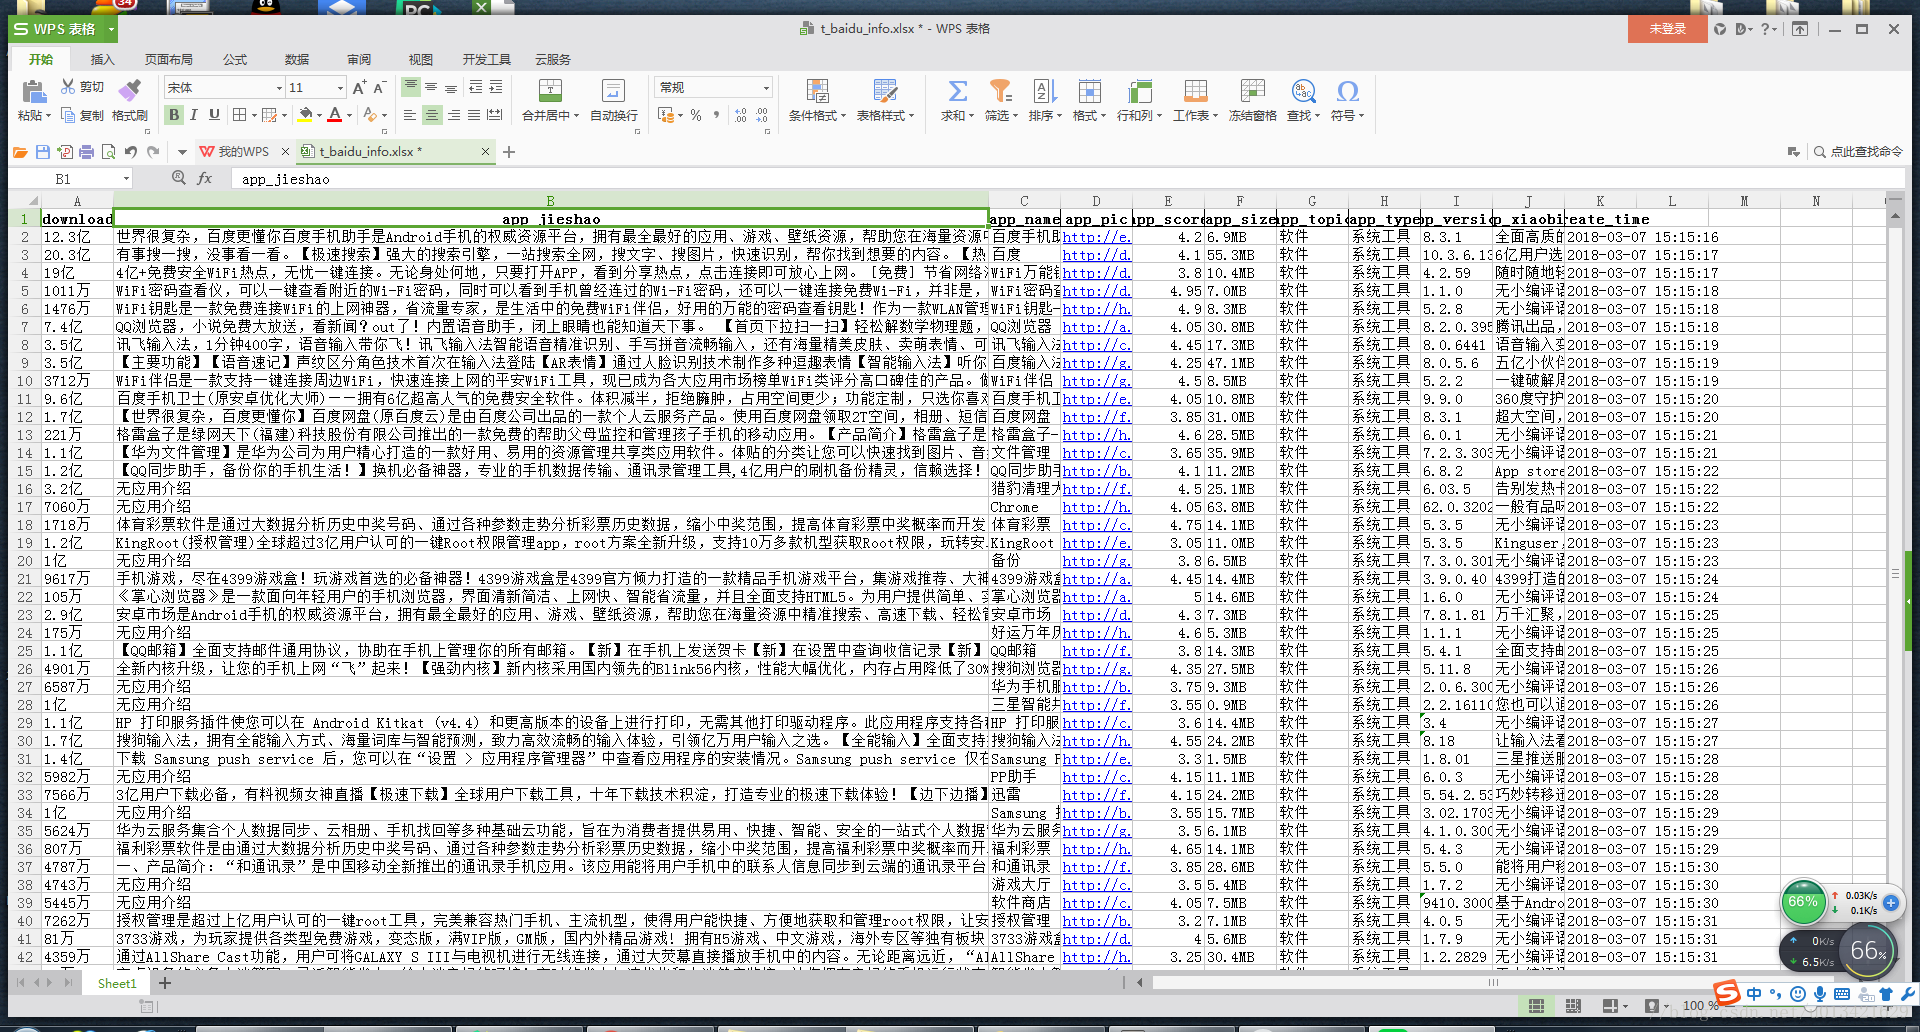Viewport: 1920px width, 1032px height.
Task: Click the Undo arrow icon
Action: [x=131, y=152]
